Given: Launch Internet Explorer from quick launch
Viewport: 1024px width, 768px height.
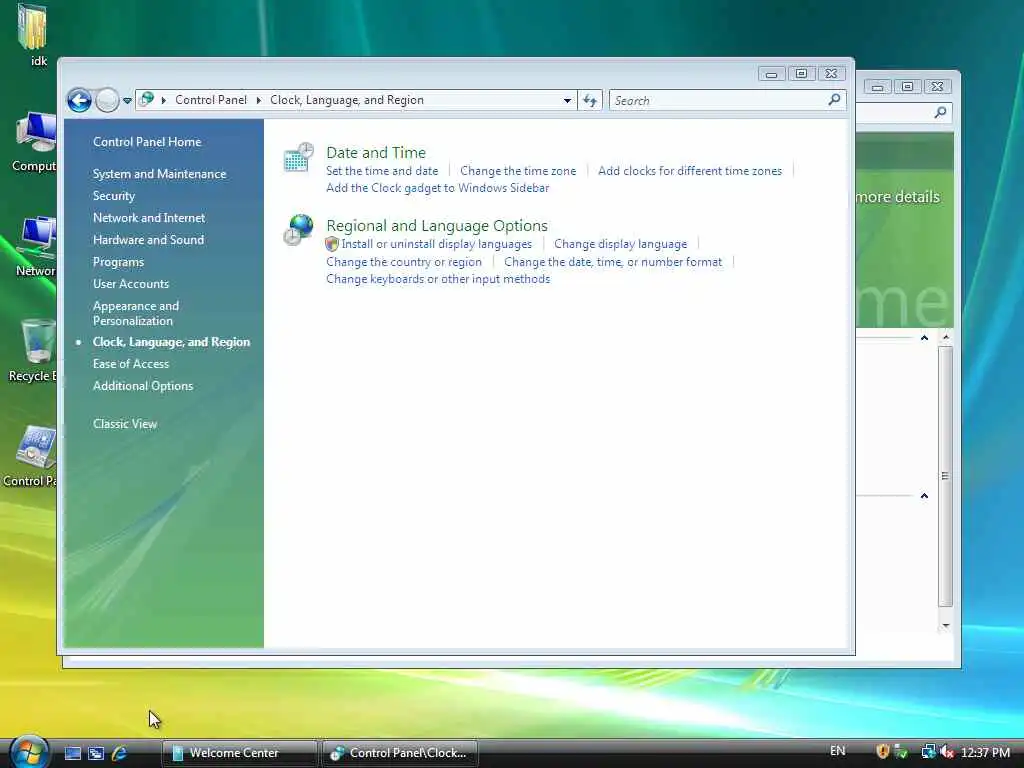Looking at the screenshot, I should [120, 753].
